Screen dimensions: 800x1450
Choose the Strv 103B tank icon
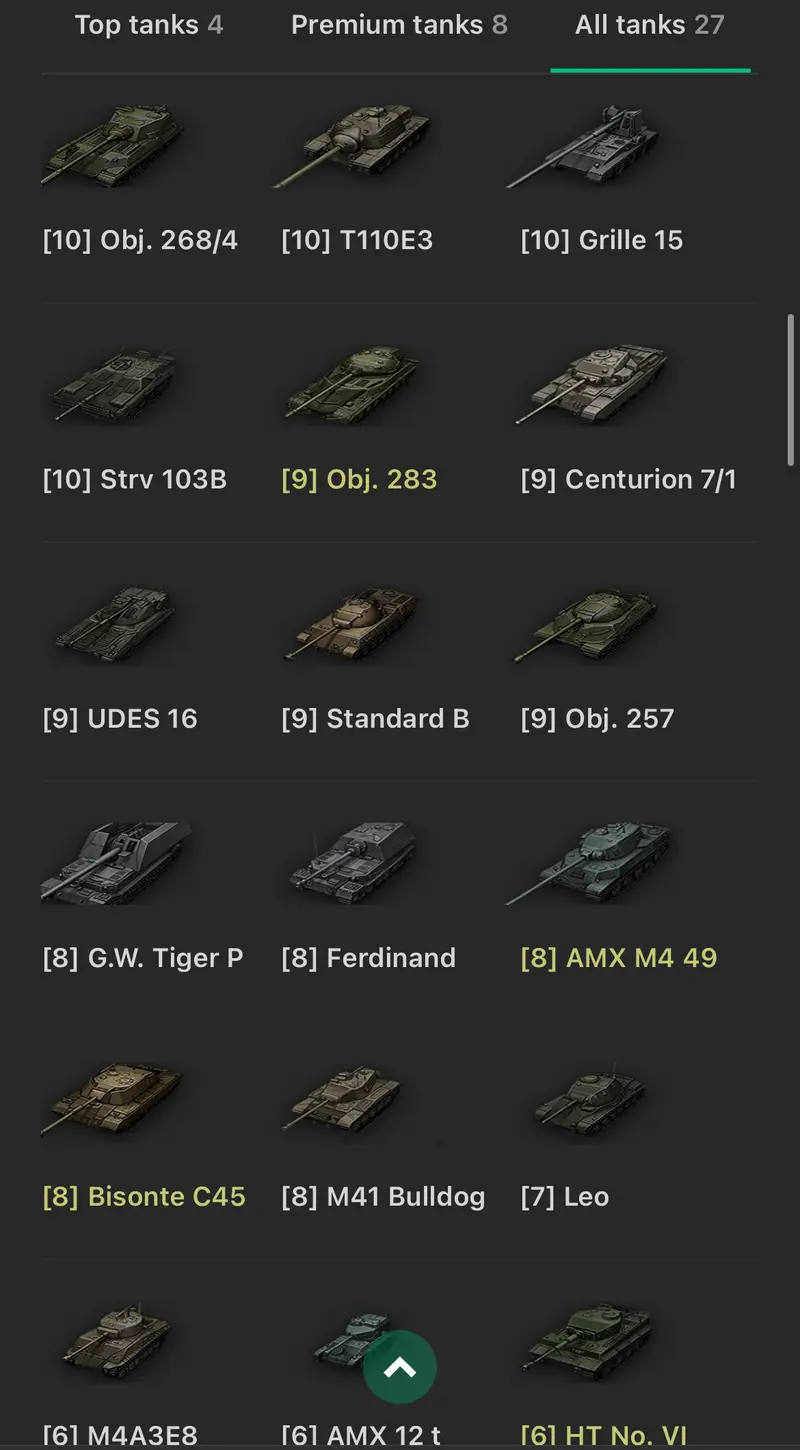pyautogui.click(x=112, y=385)
